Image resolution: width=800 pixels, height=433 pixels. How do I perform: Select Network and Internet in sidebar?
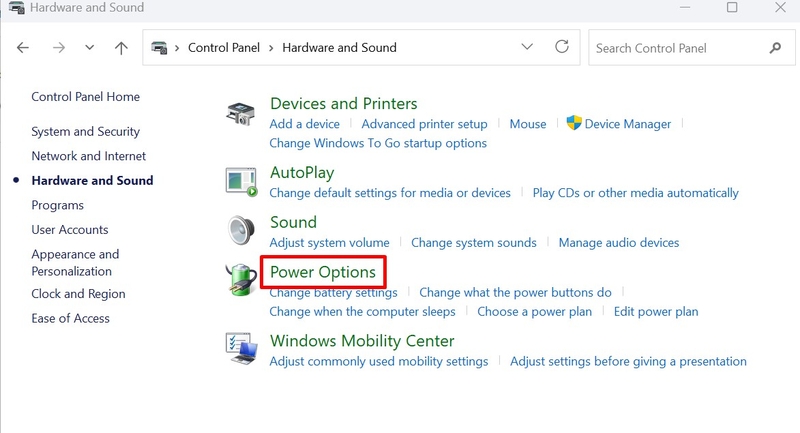(x=89, y=156)
